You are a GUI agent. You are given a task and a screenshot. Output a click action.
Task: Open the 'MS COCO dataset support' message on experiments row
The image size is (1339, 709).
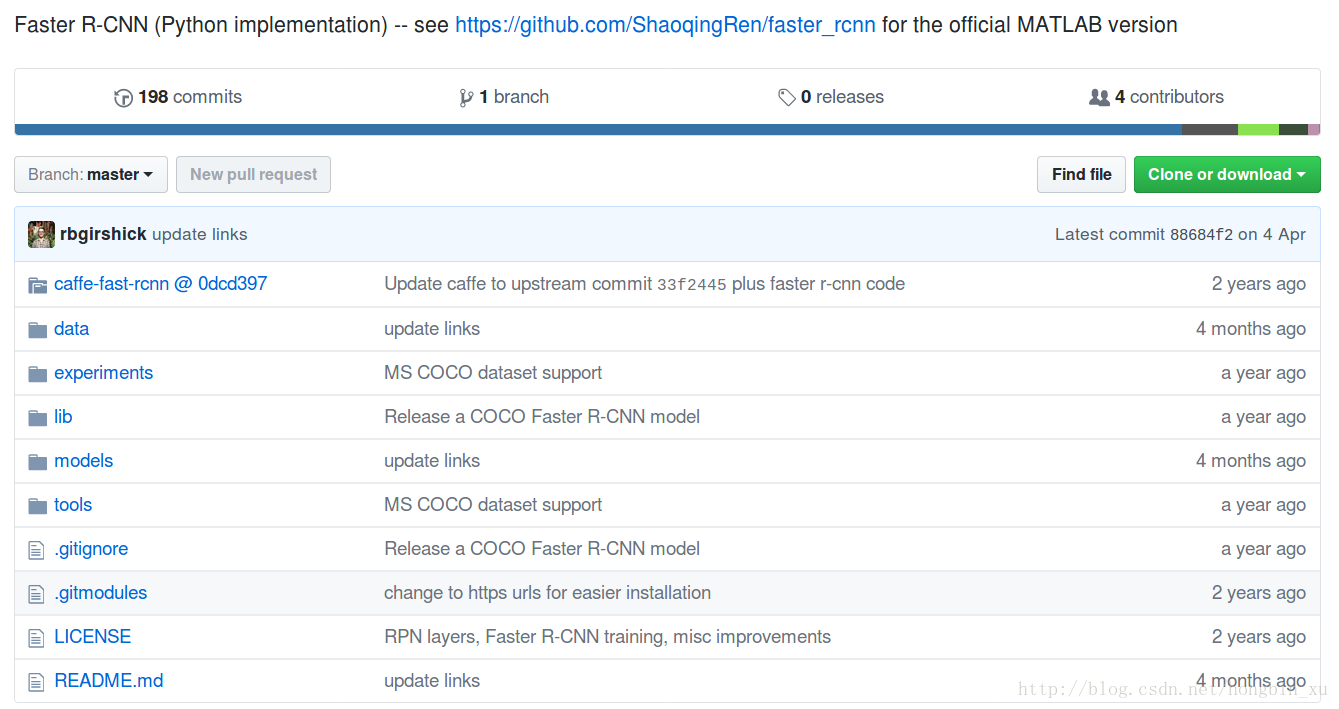tap(493, 372)
